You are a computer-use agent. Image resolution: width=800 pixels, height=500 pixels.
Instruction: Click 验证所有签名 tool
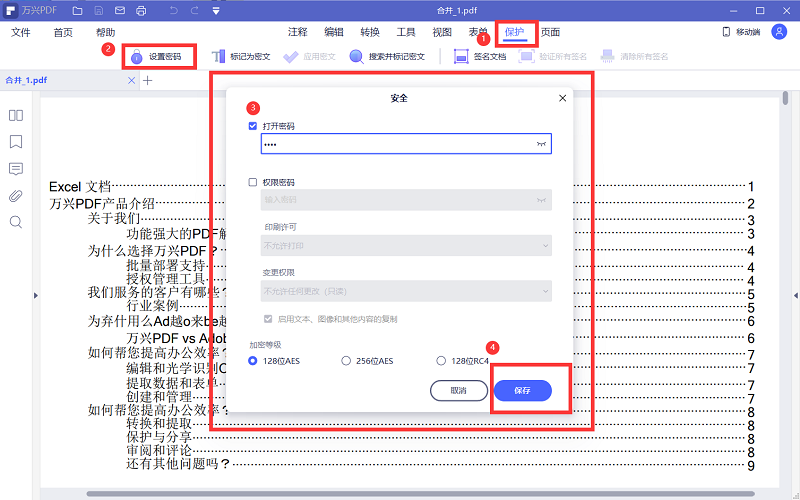(x=553, y=57)
